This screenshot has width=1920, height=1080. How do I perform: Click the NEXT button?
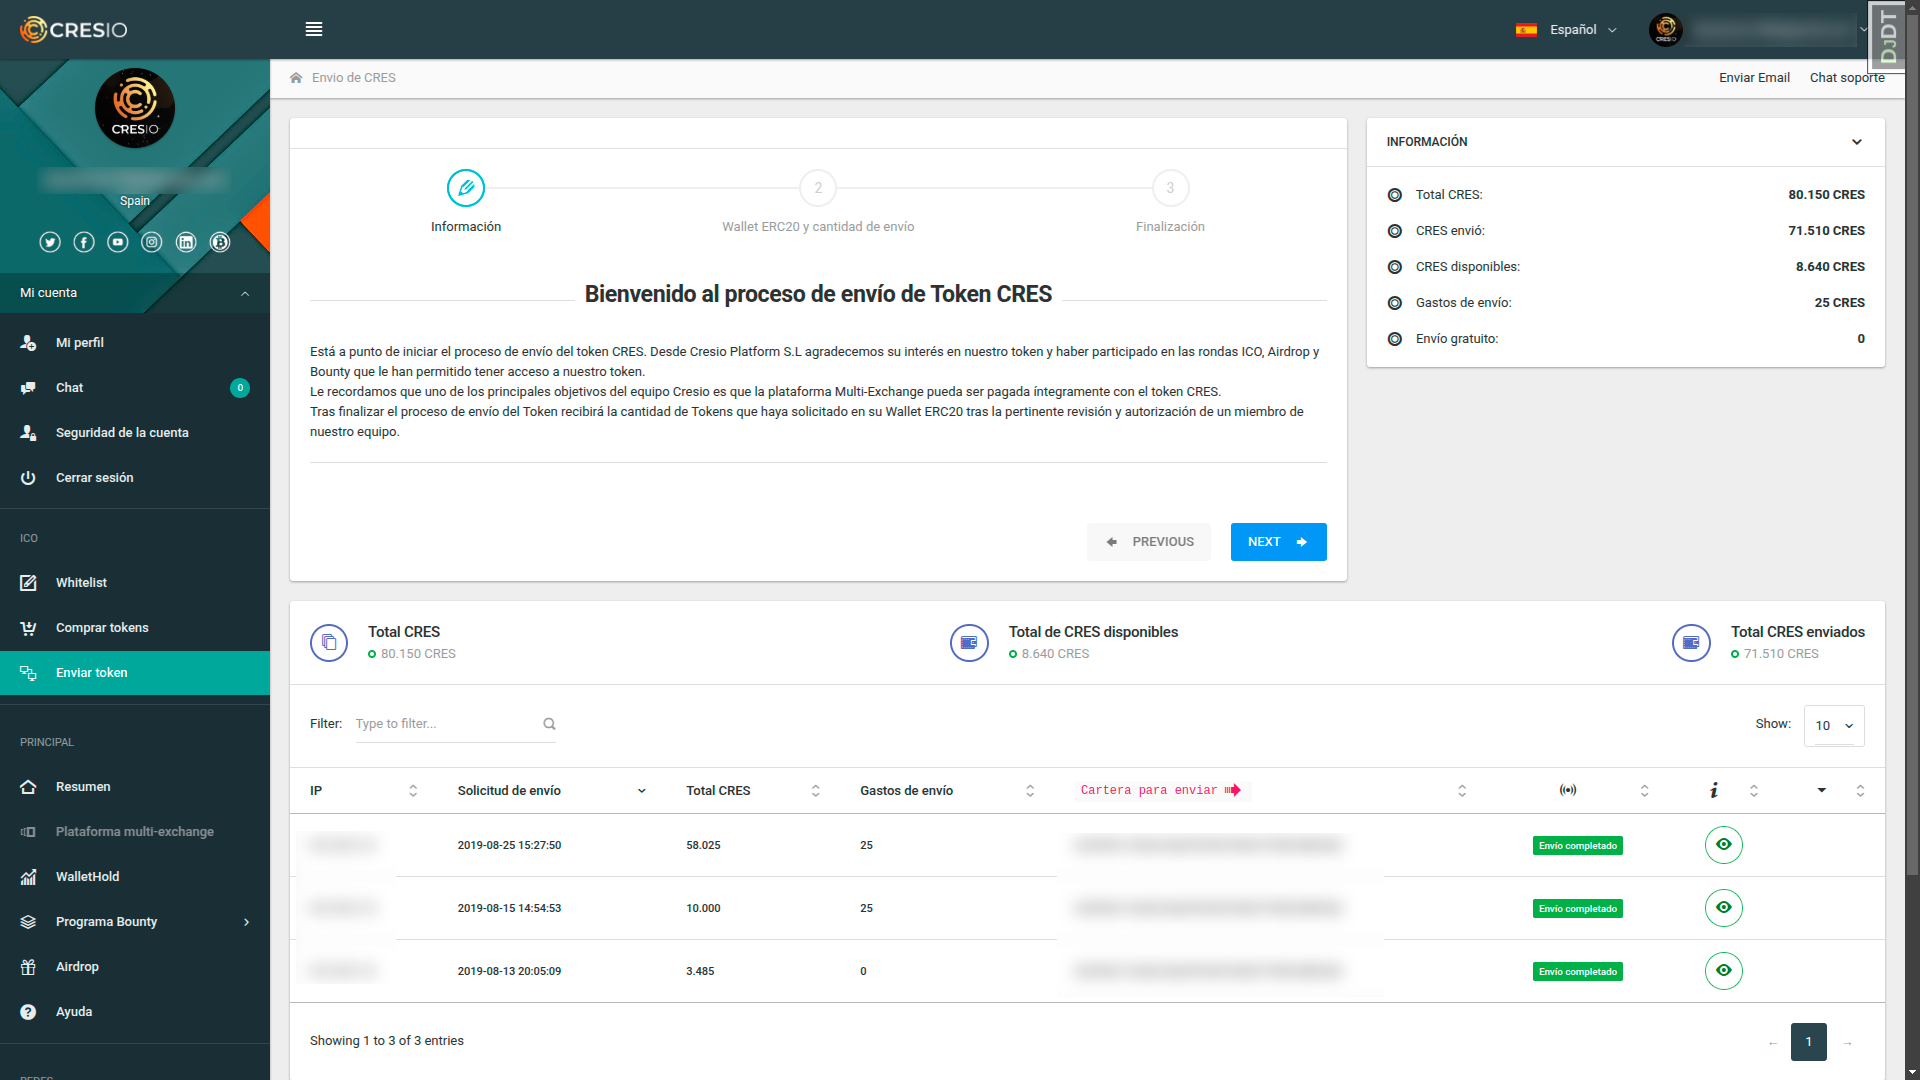pyautogui.click(x=1278, y=542)
